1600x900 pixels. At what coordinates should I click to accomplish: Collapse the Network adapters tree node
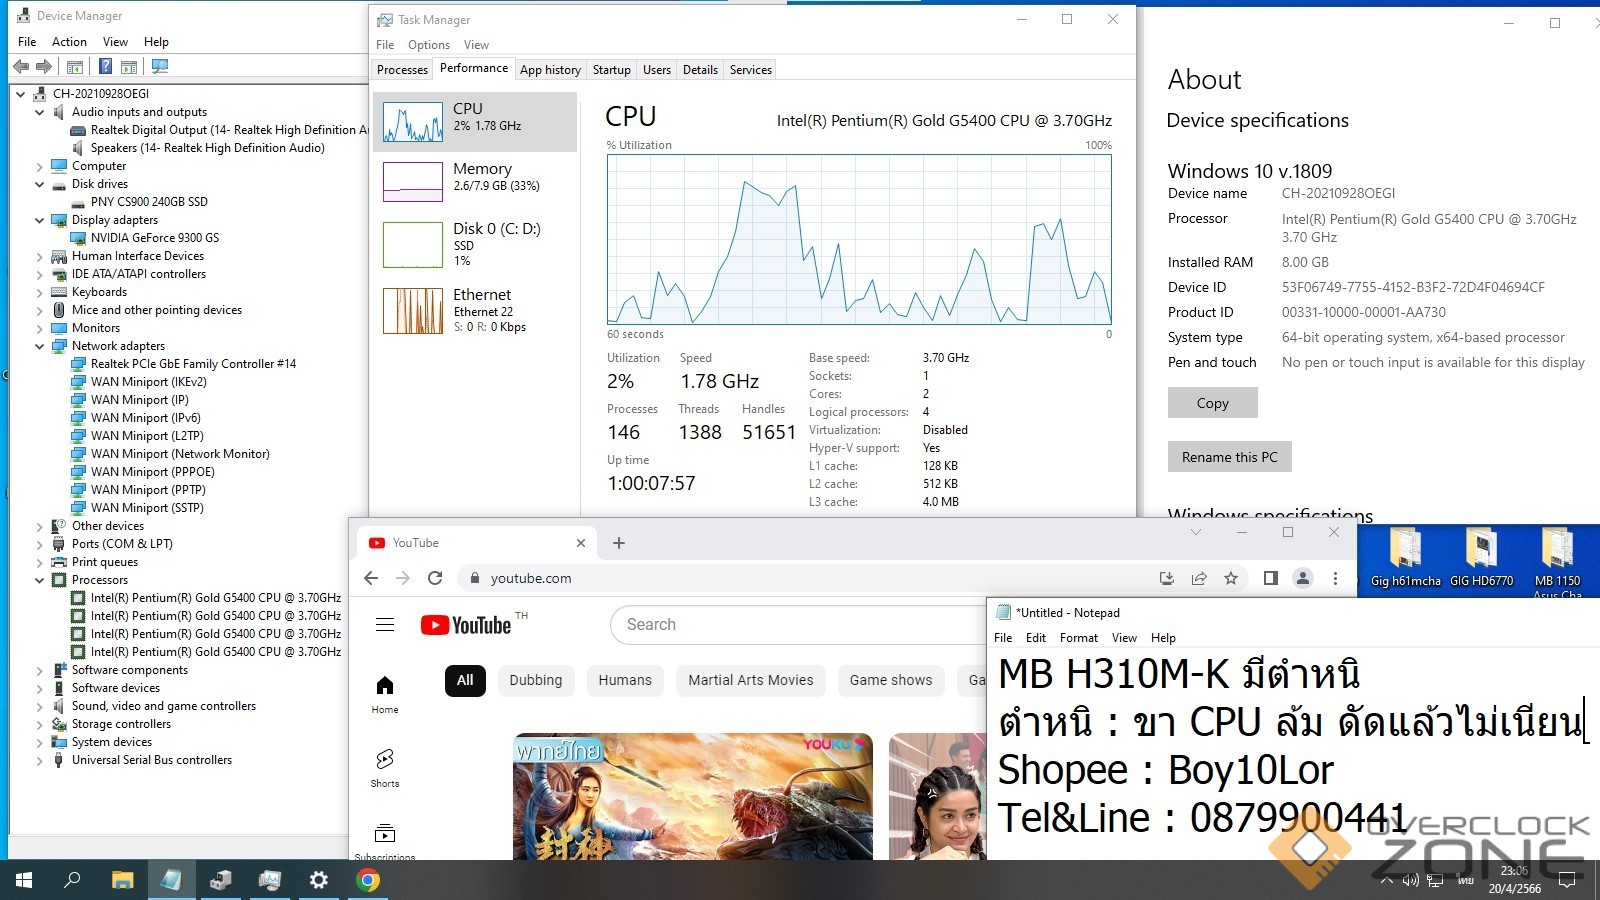click(40, 346)
